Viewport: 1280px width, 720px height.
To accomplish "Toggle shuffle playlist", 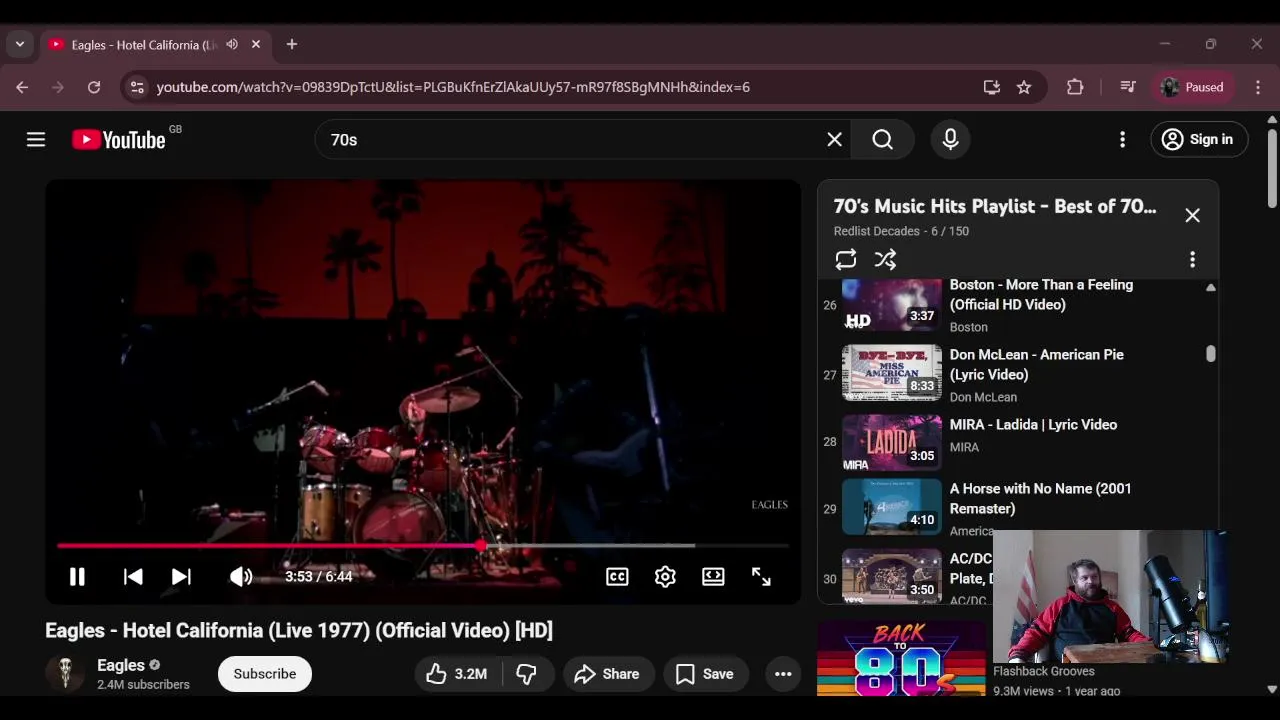I will pyautogui.click(x=885, y=260).
